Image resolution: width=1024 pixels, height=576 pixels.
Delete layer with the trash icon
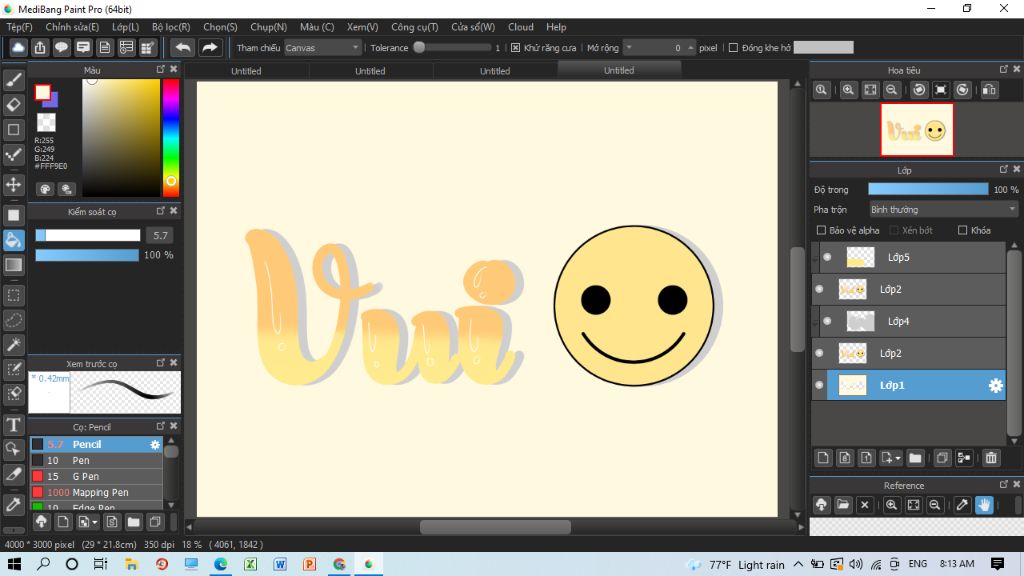point(991,458)
